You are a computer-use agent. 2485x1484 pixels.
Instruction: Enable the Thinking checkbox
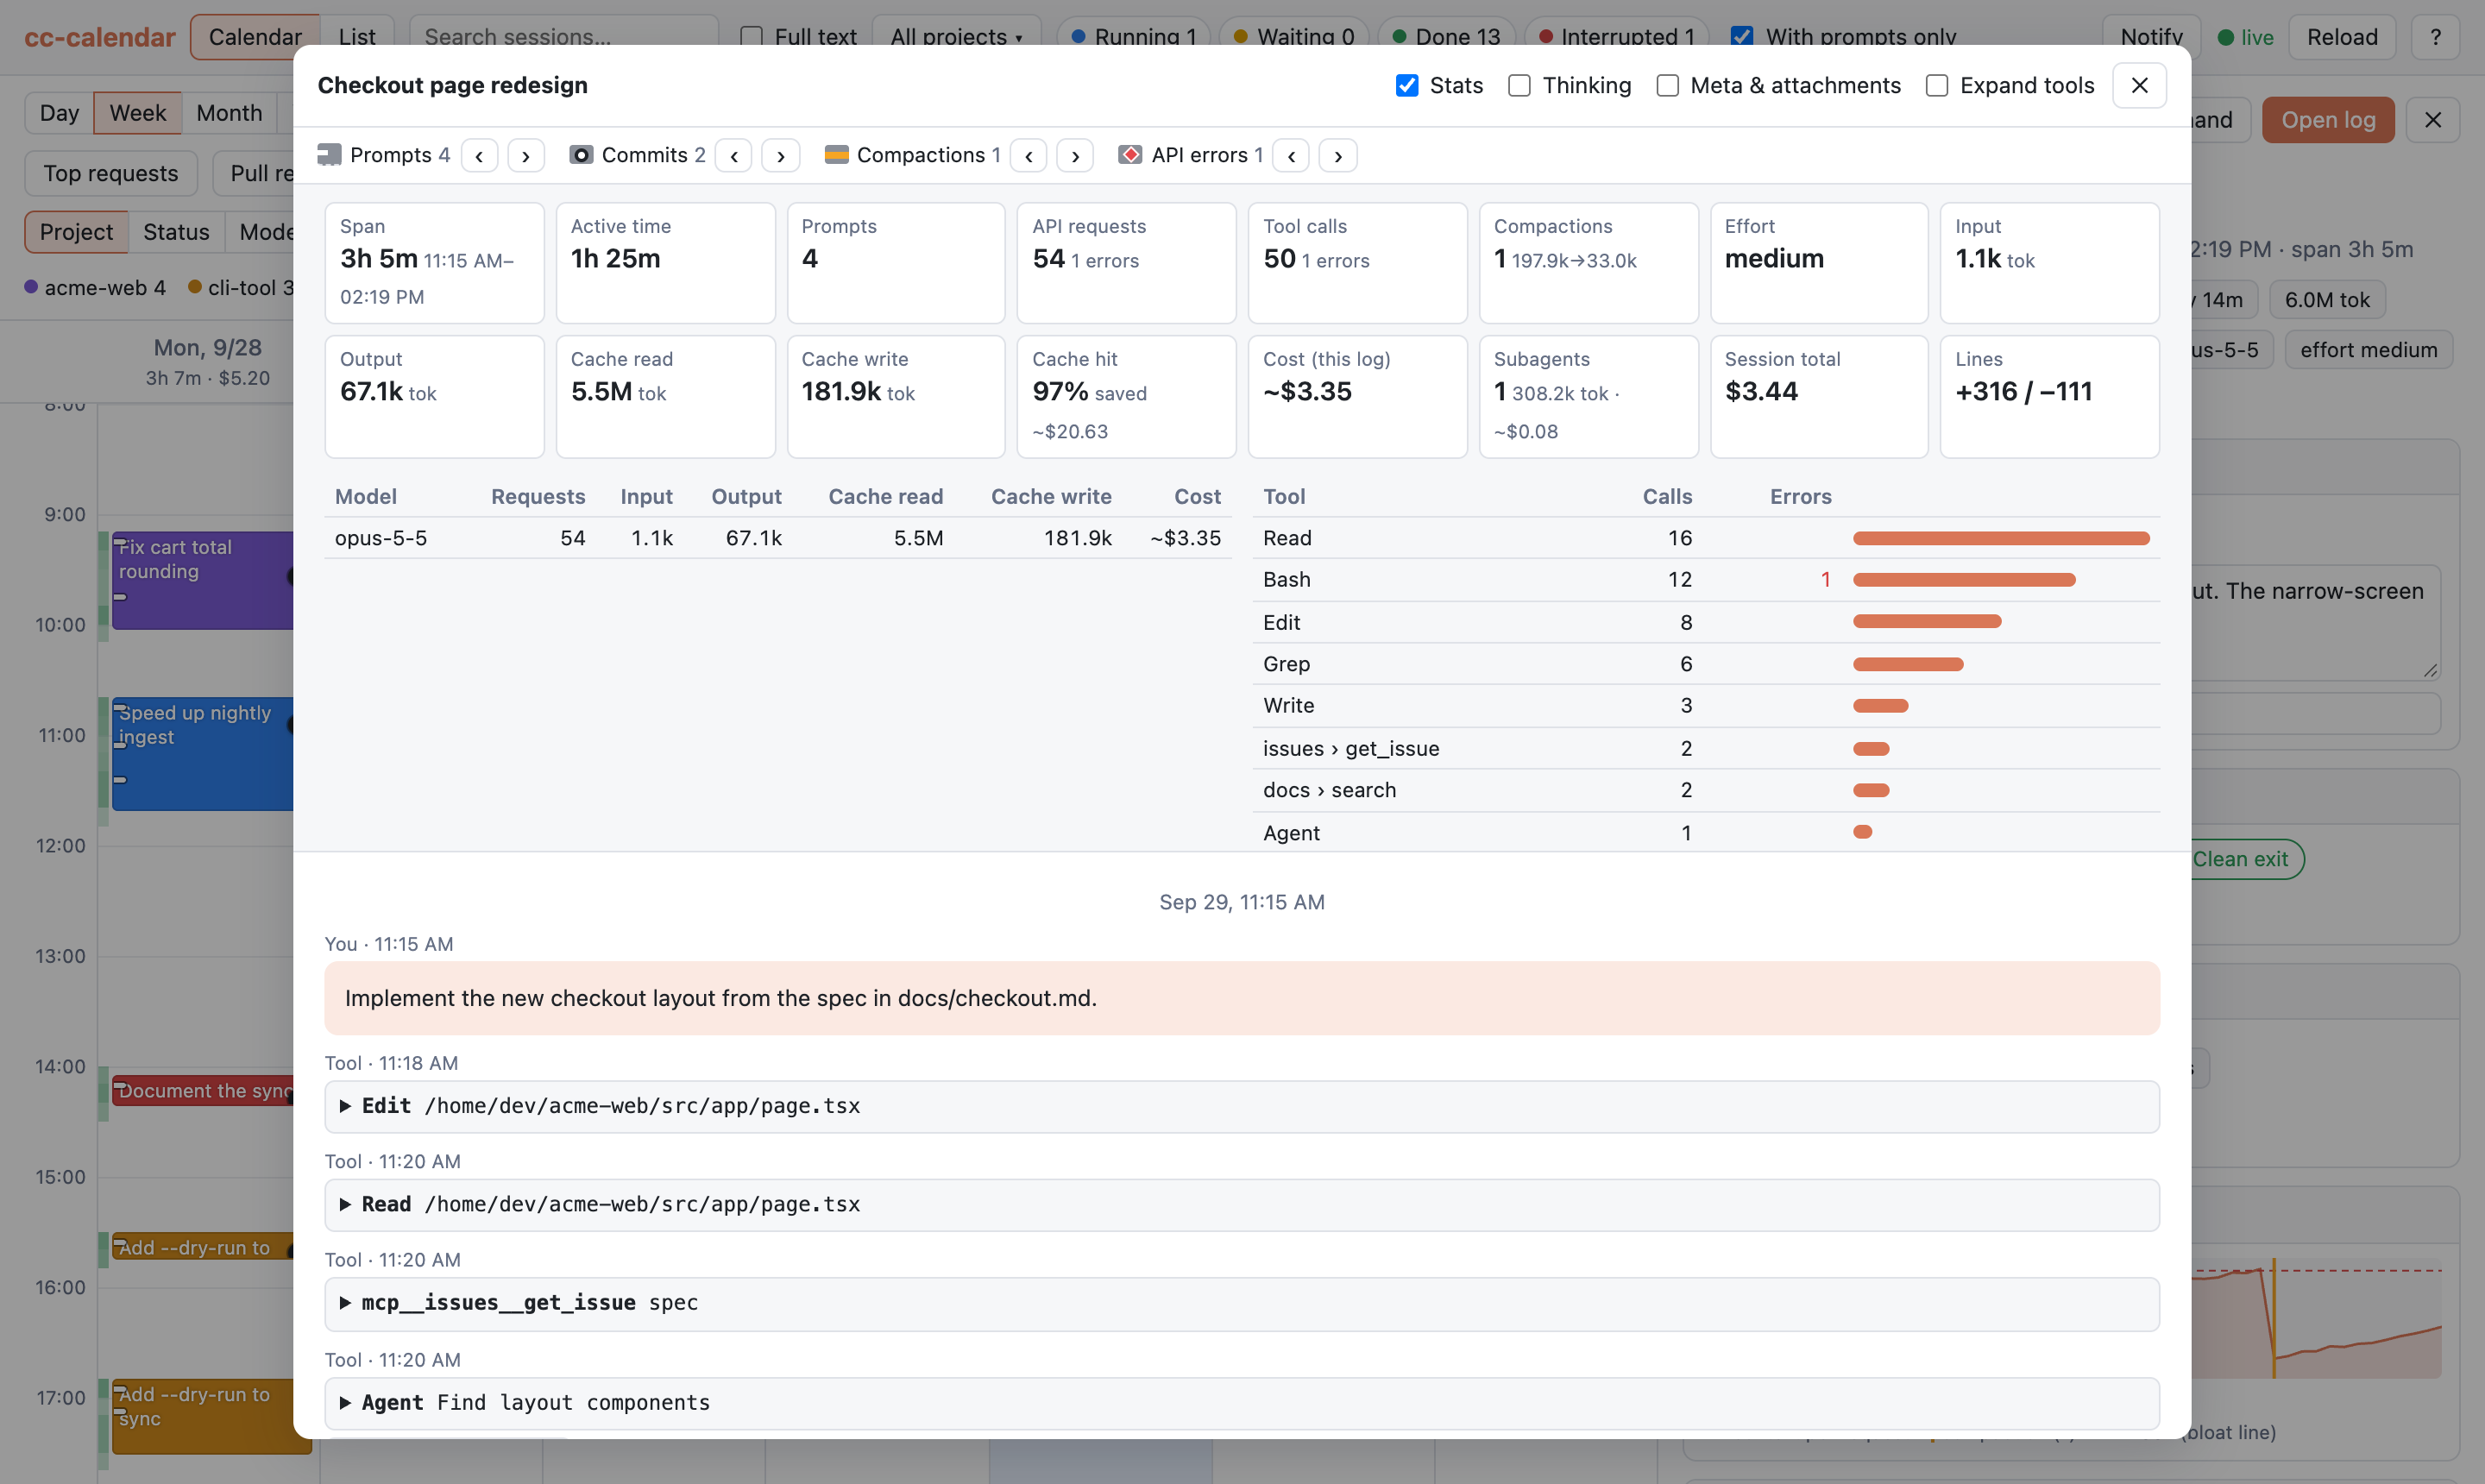click(x=1519, y=85)
